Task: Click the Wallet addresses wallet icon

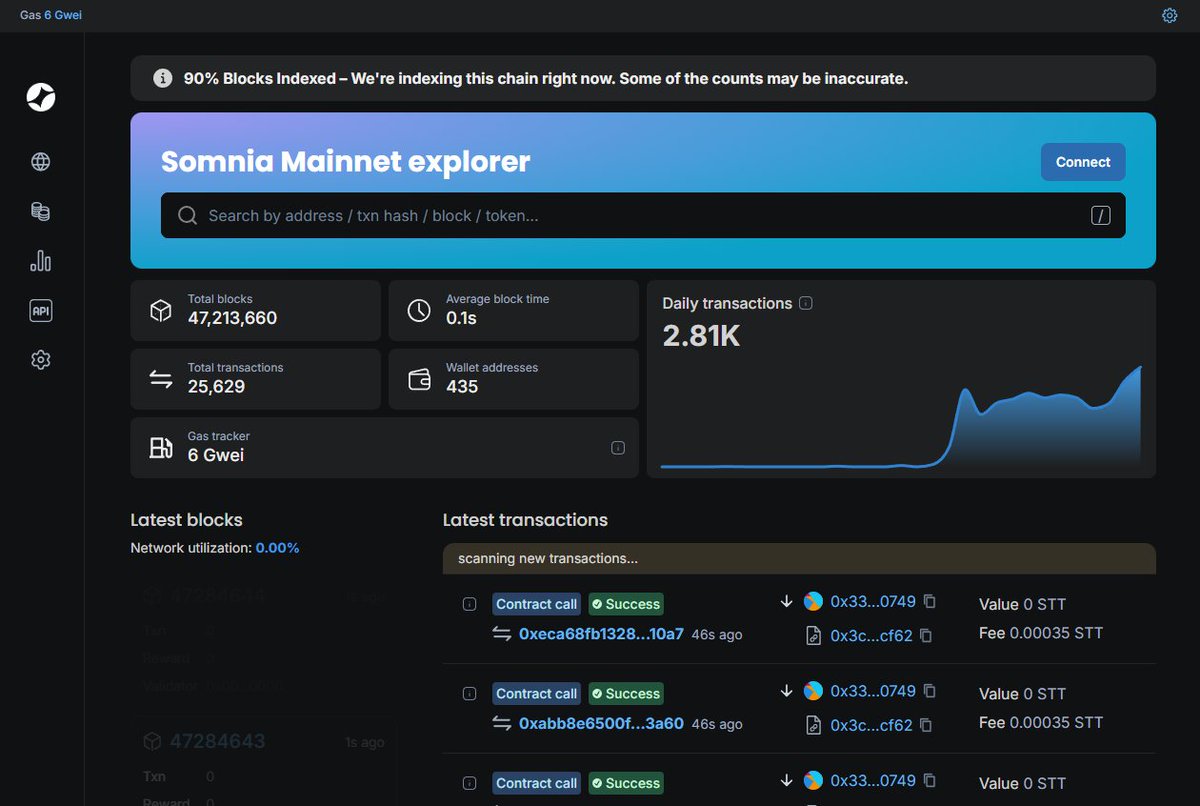Action: point(419,379)
